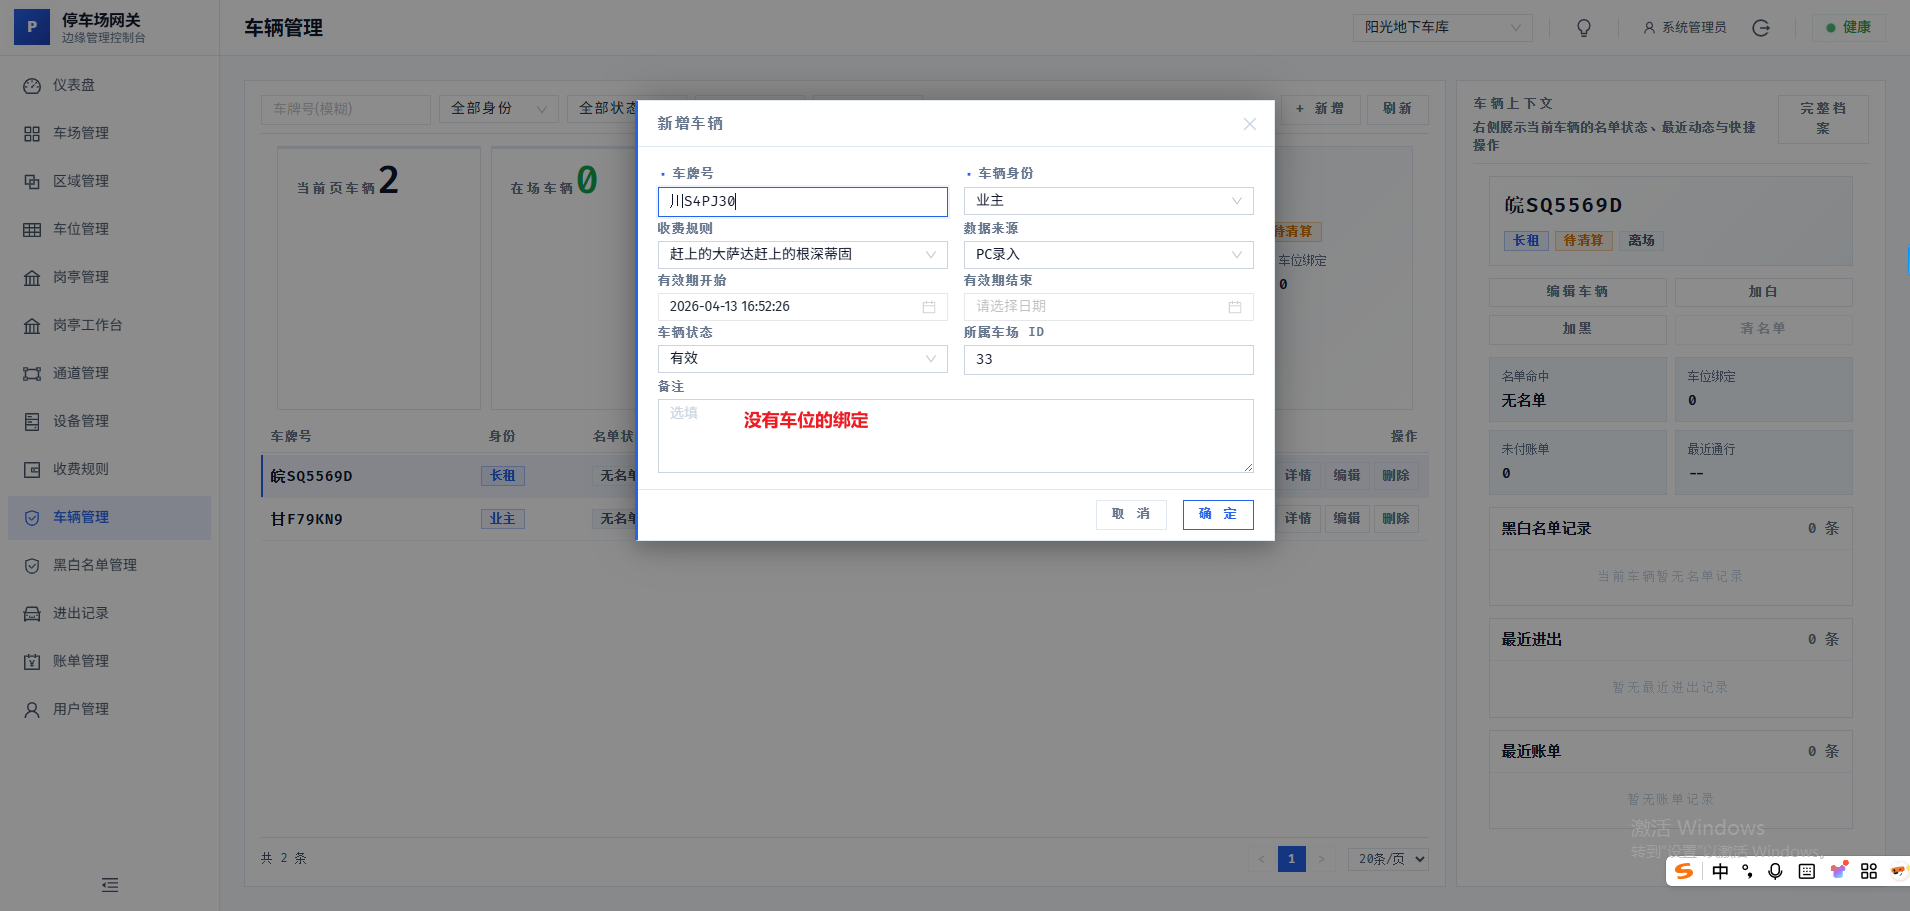Click the logout icon beside 系统管理员

tap(1759, 28)
